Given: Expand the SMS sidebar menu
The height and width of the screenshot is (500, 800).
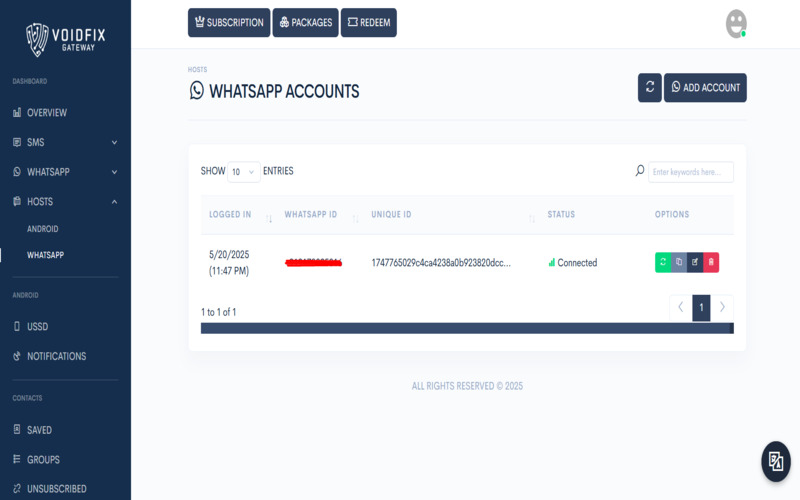Looking at the screenshot, I should coord(65,142).
